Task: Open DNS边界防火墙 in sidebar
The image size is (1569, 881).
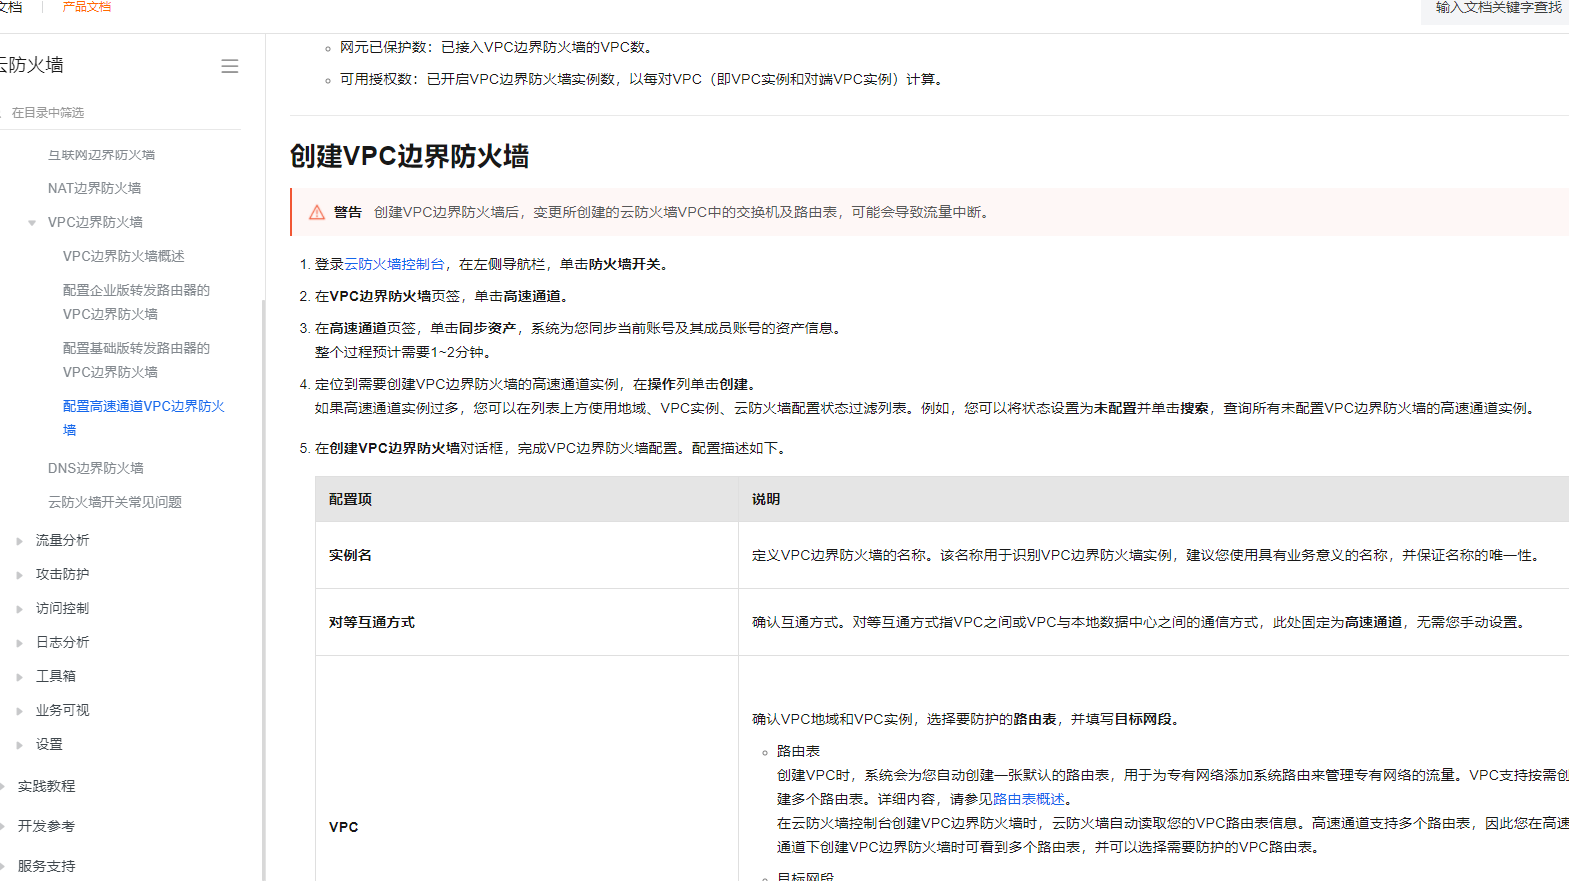Action: [96, 468]
